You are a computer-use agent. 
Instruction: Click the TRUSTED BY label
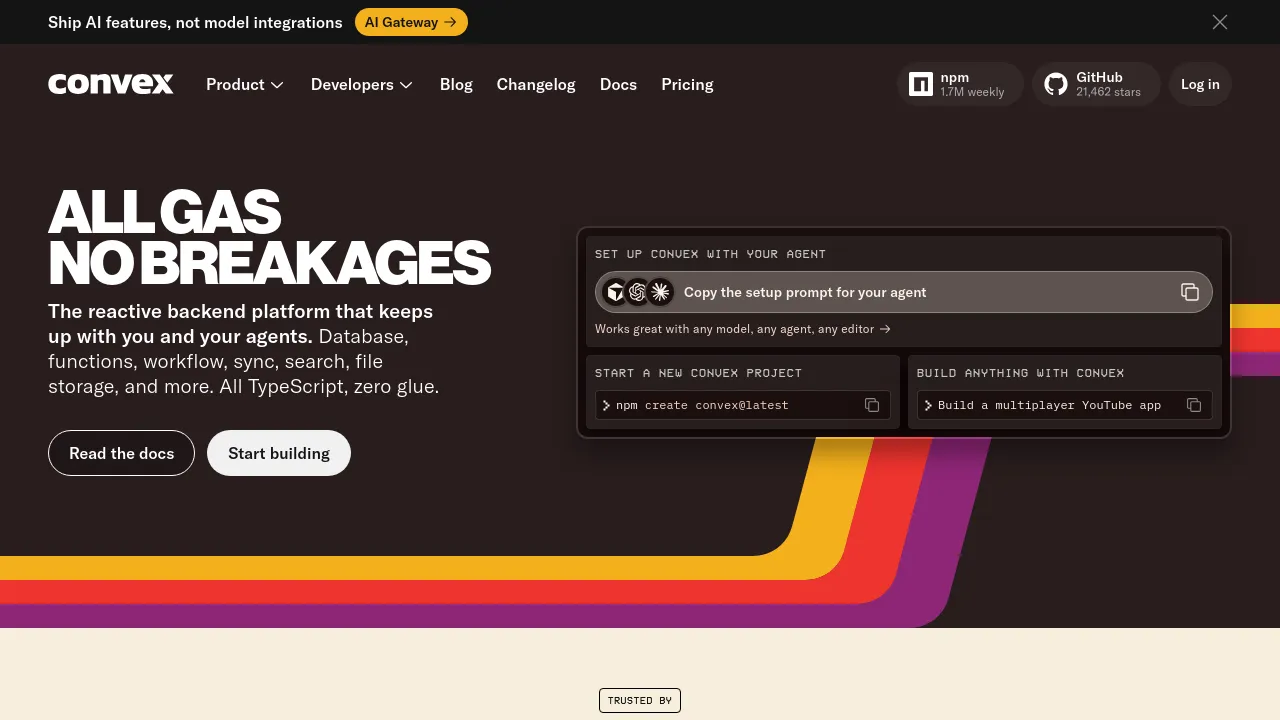pos(640,700)
